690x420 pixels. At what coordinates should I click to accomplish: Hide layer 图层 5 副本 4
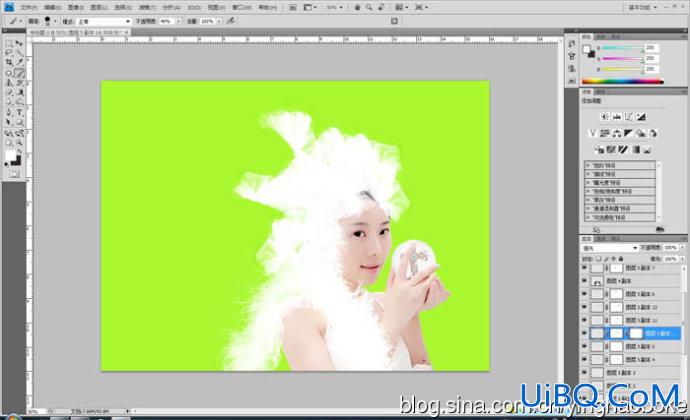[x=584, y=360]
